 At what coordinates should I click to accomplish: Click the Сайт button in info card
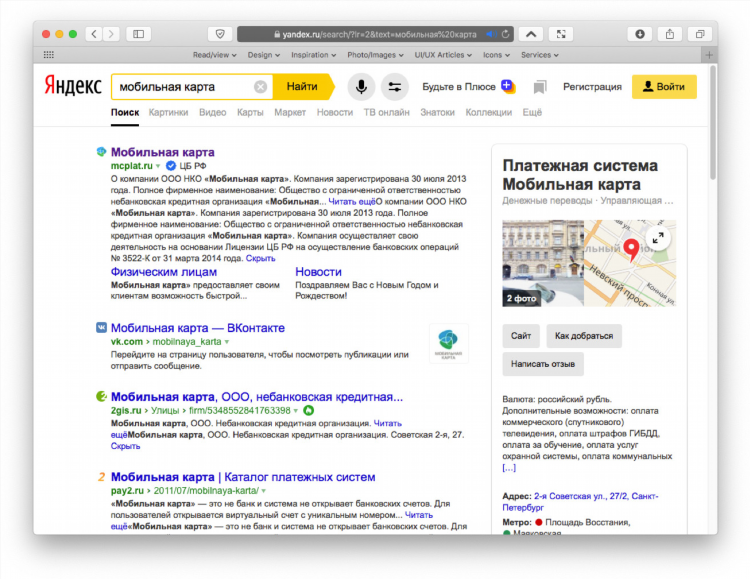click(521, 336)
